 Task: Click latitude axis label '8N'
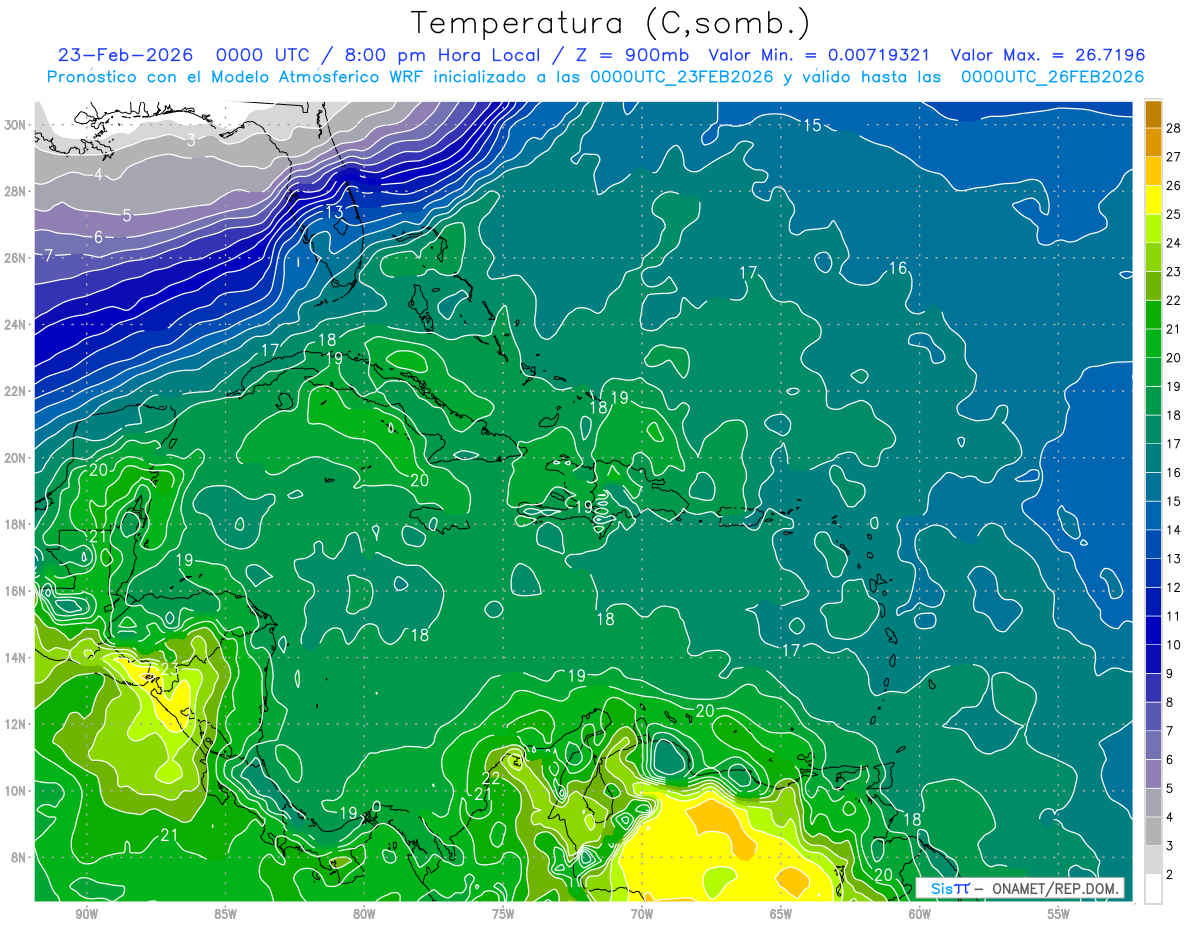(20, 857)
